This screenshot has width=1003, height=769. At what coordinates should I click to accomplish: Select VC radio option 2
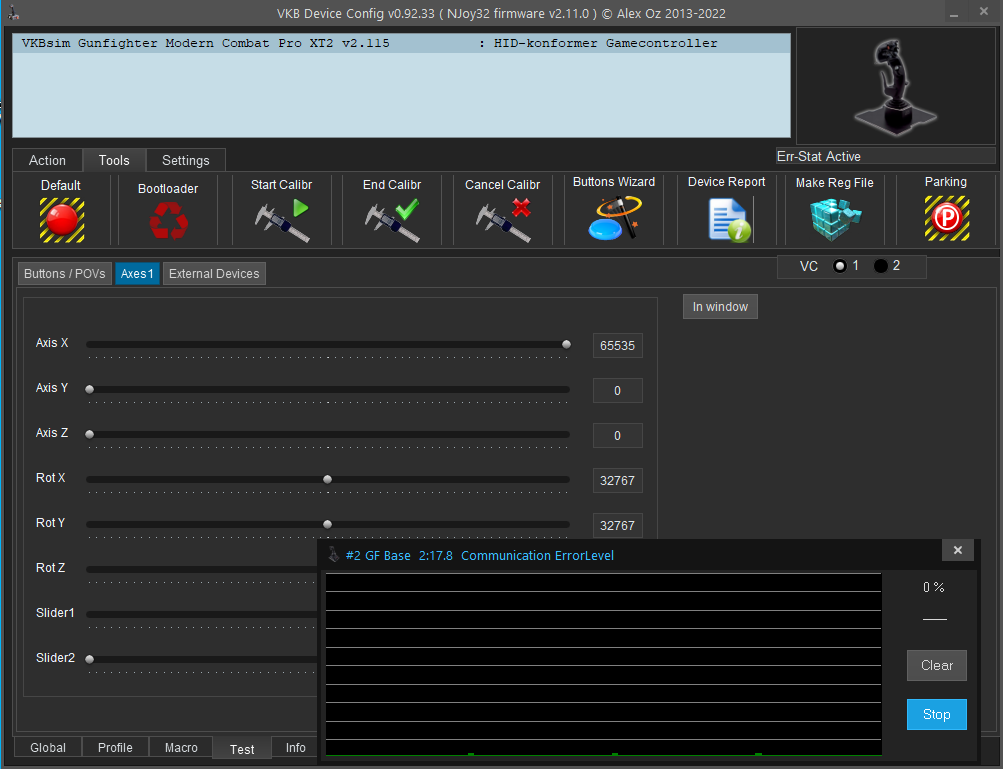click(881, 266)
